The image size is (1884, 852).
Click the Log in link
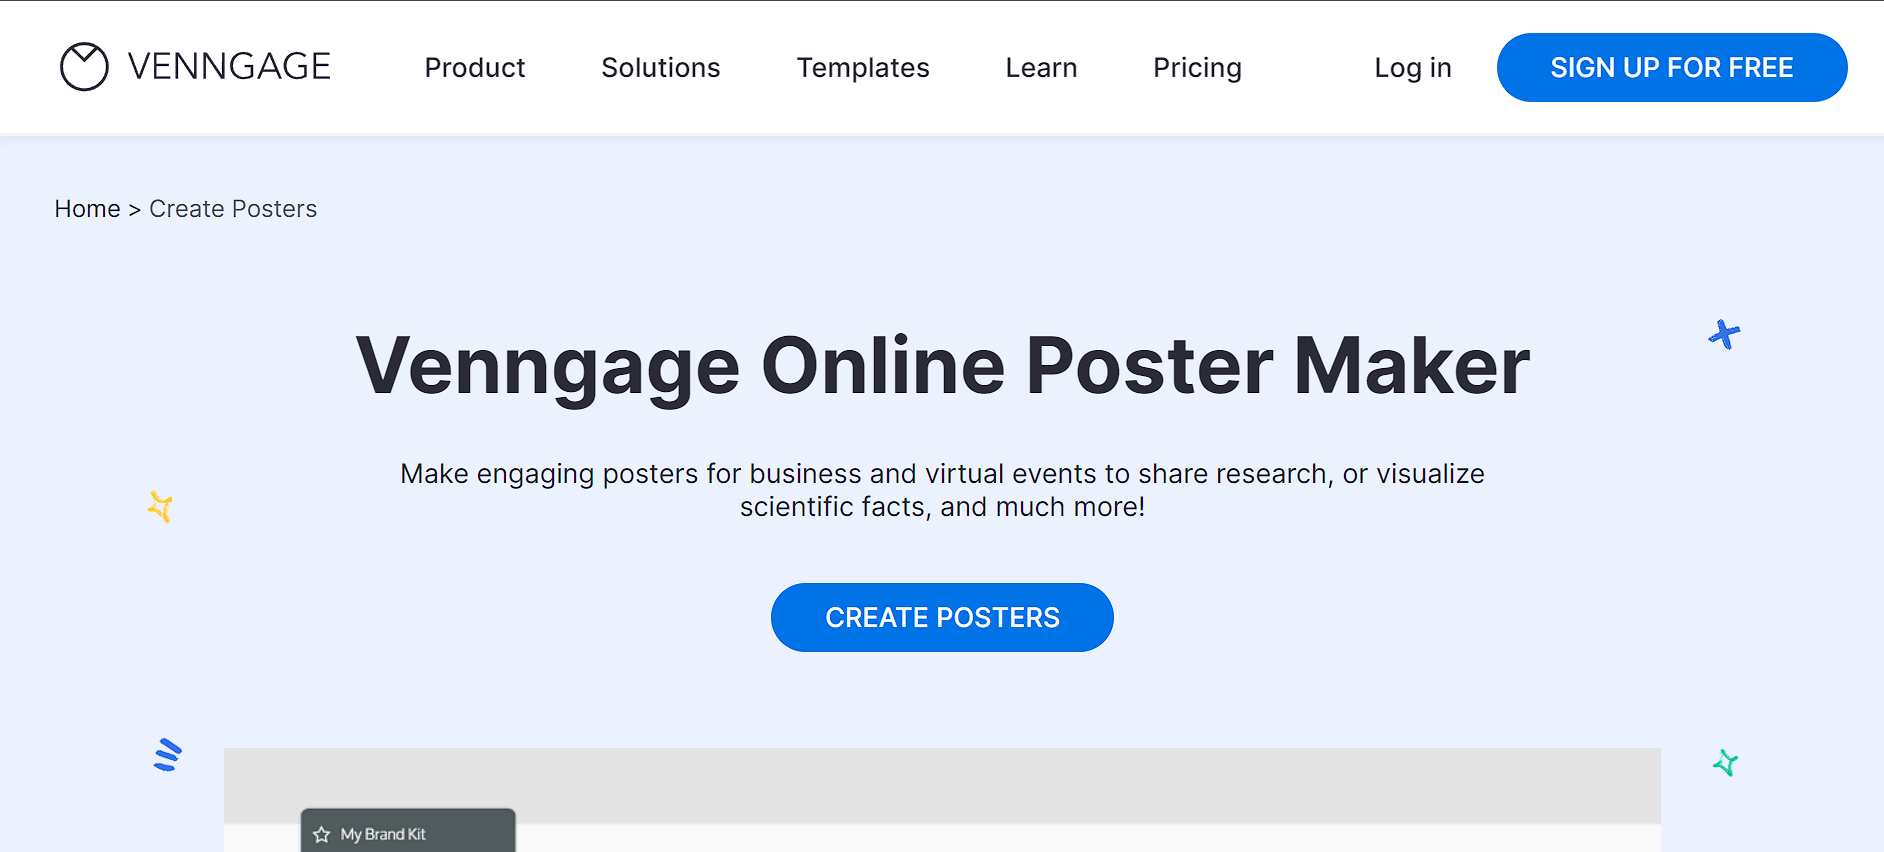coord(1412,67)
